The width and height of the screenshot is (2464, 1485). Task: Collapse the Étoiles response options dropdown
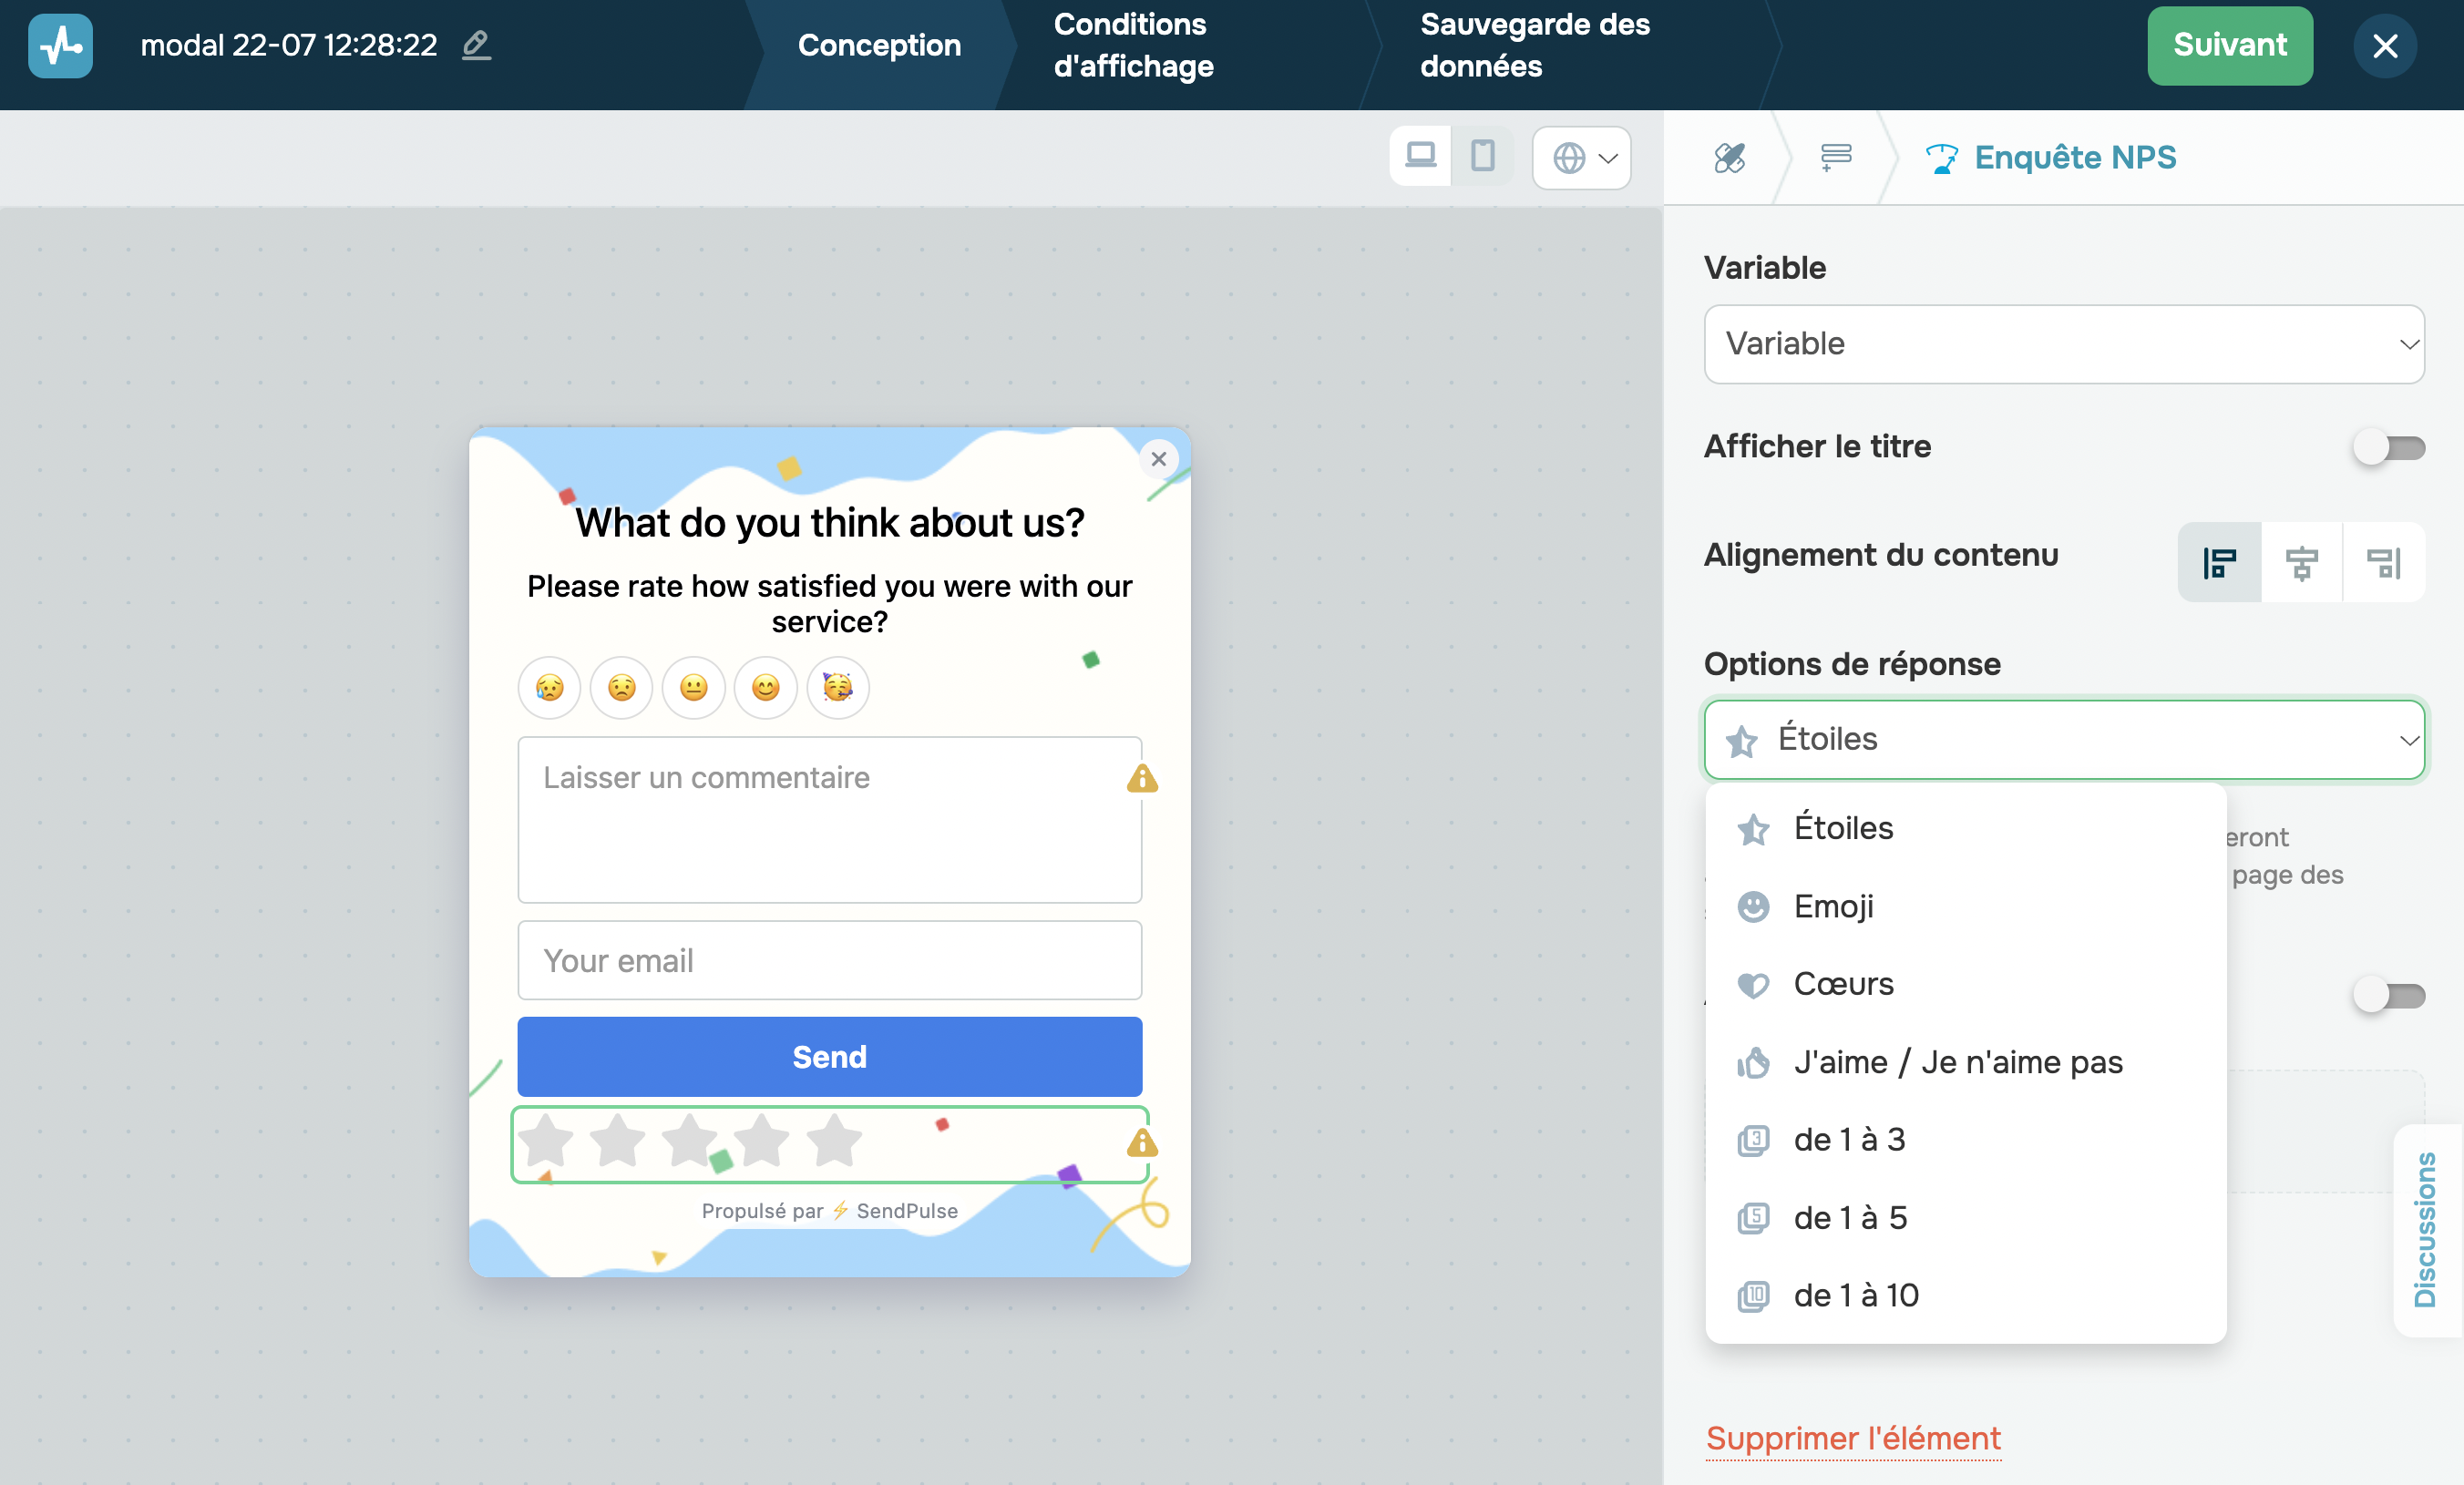click(2063, 739)
